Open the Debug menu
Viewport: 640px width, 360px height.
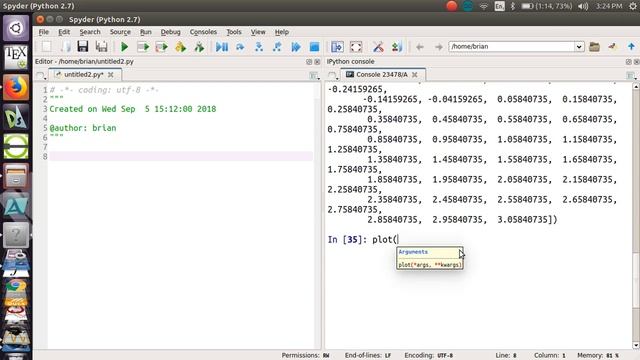pyautogui.click(x=170, y=32)
